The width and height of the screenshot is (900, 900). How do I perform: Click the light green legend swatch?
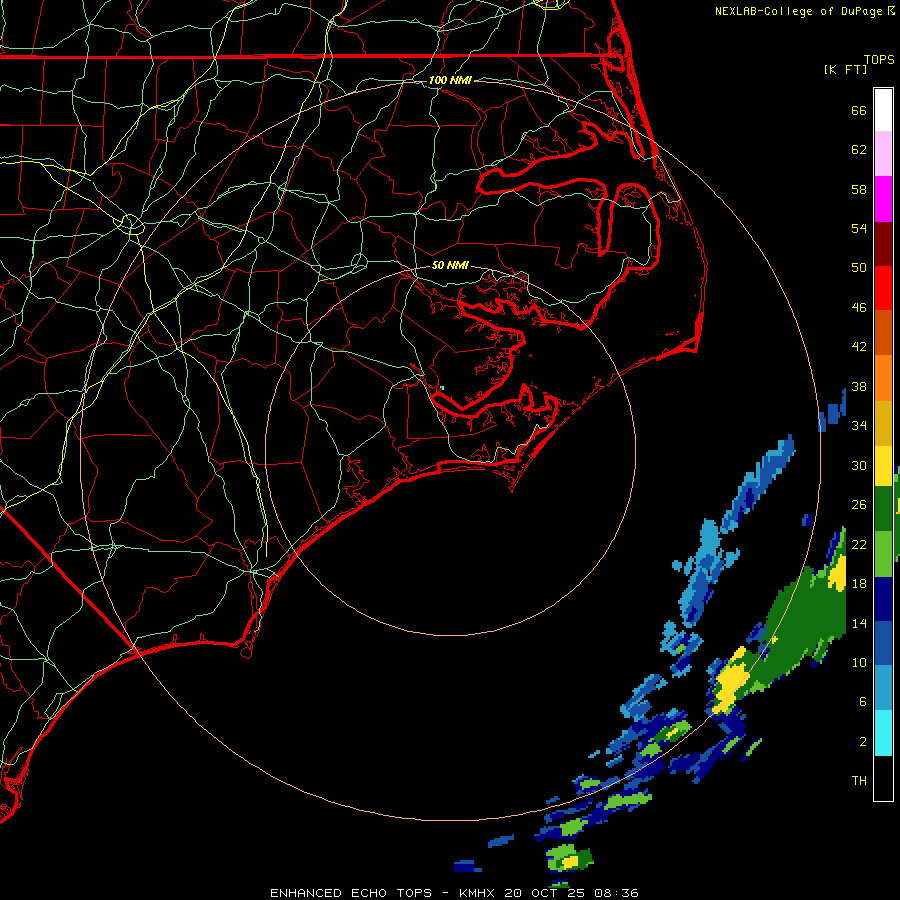[x=883, y=554]
